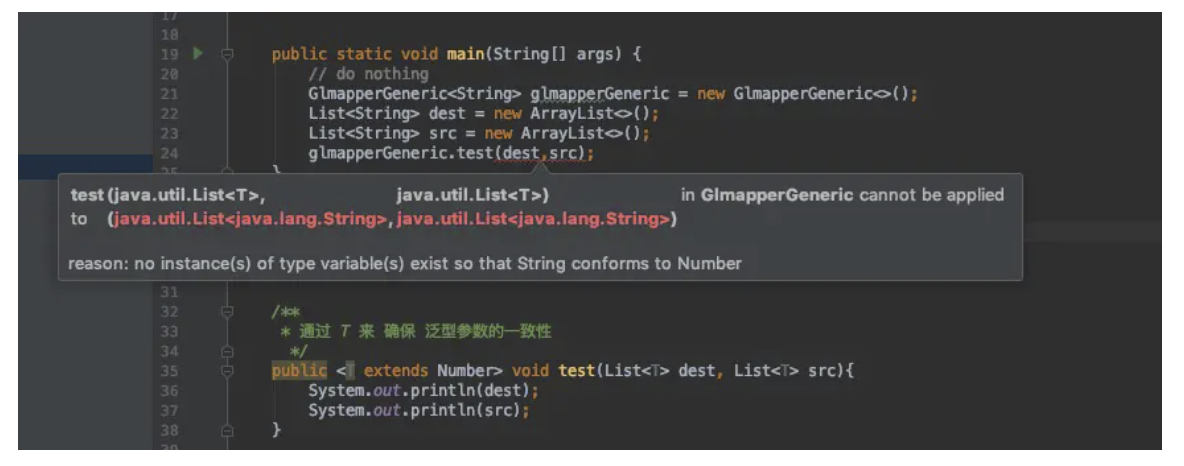Click line number 36 in the gutter

pyautogui.click(x=168, y=391)
